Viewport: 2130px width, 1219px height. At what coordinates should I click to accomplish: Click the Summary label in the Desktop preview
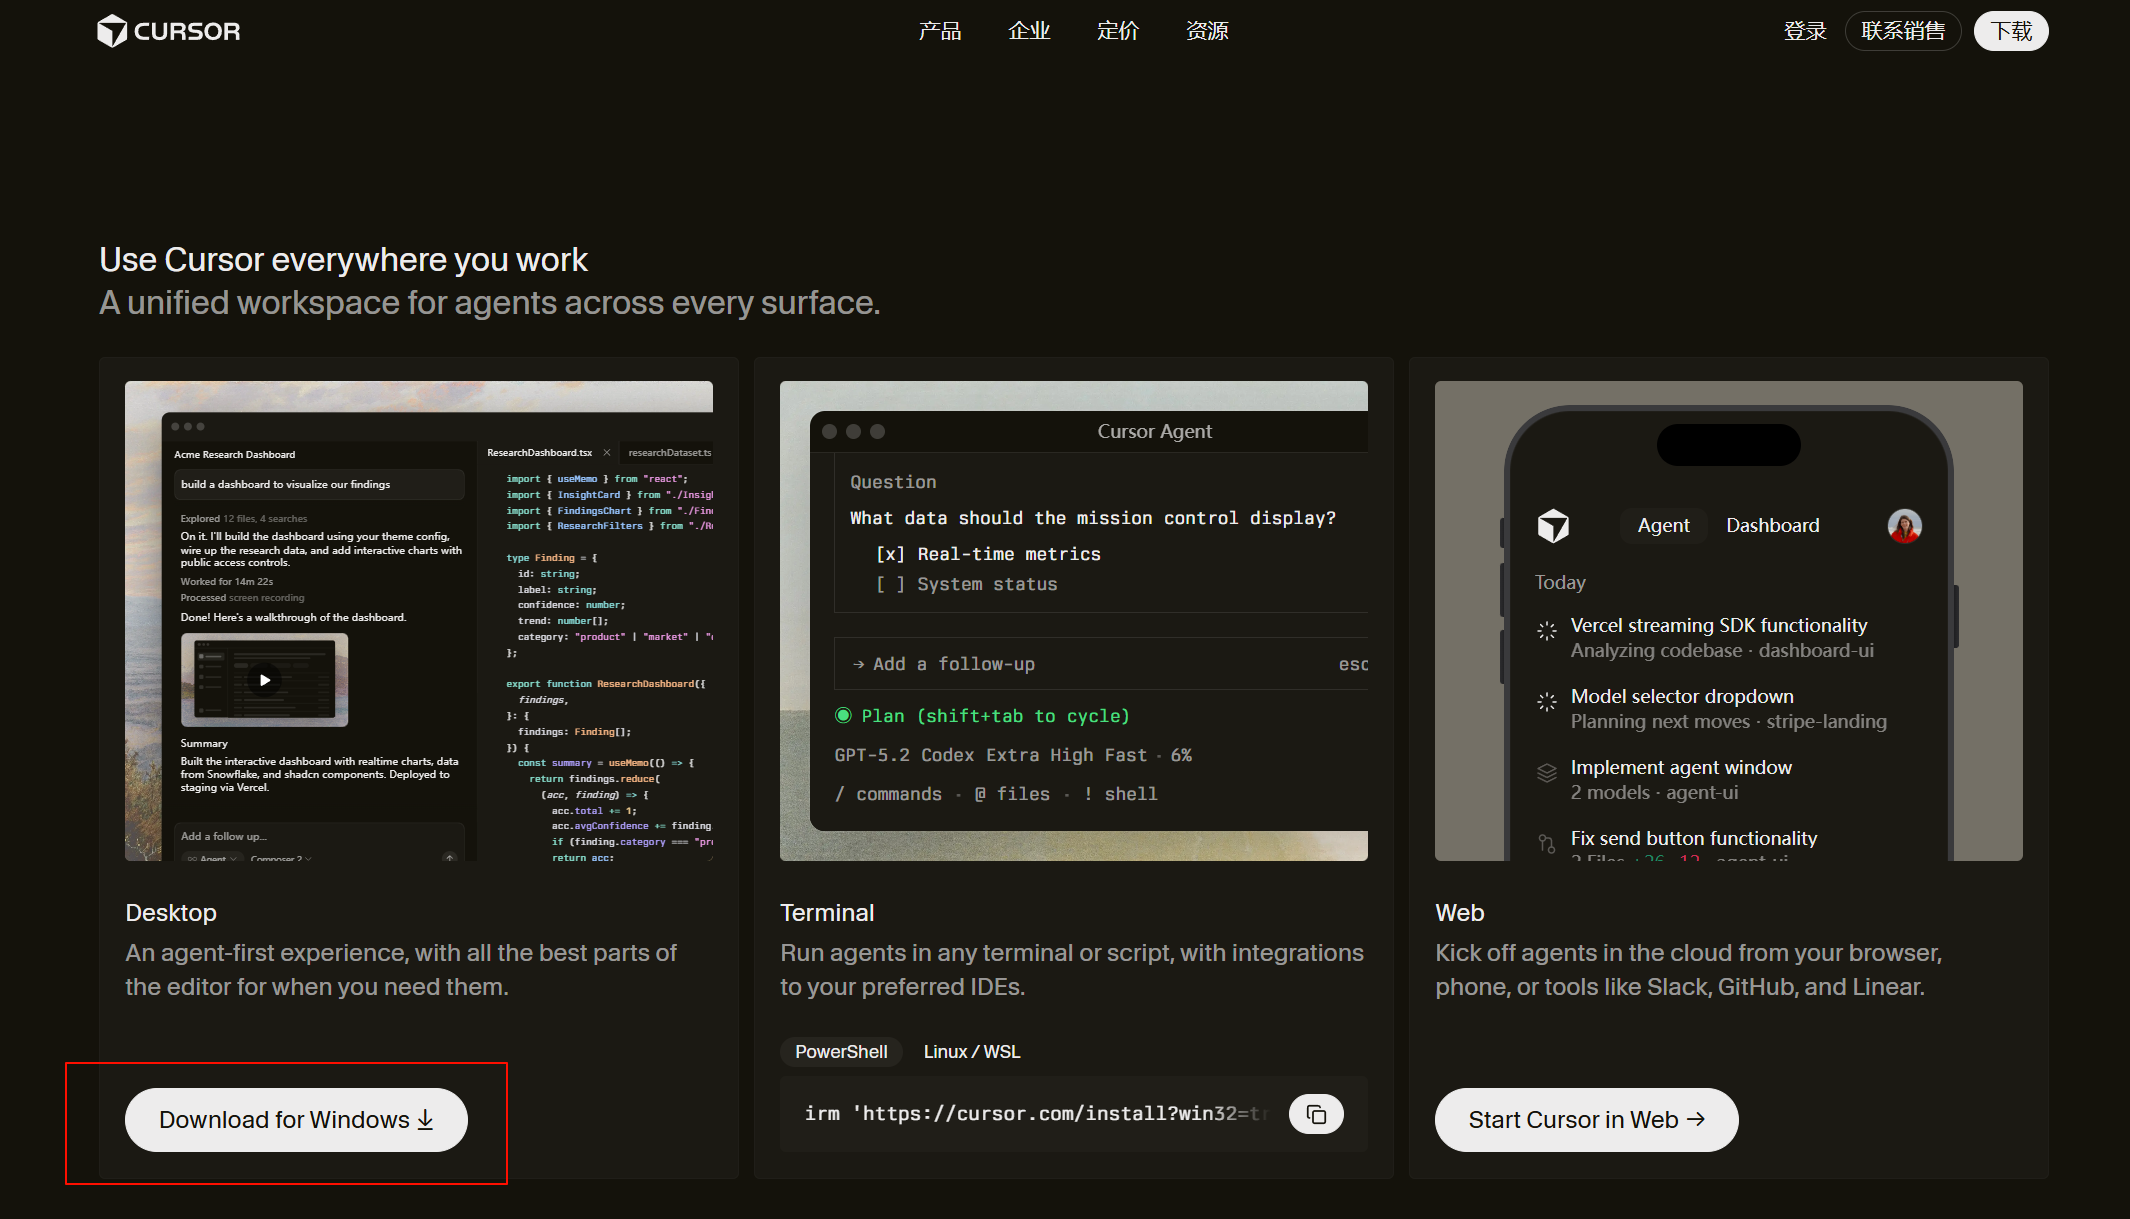coord(204,744)
